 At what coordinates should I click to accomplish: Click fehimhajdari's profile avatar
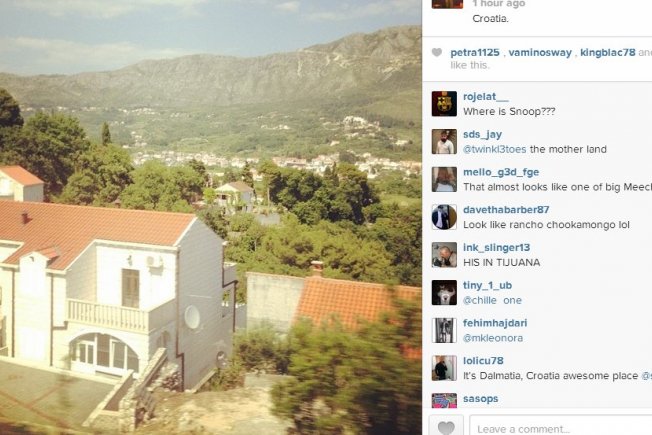click(x=444, y=330)
